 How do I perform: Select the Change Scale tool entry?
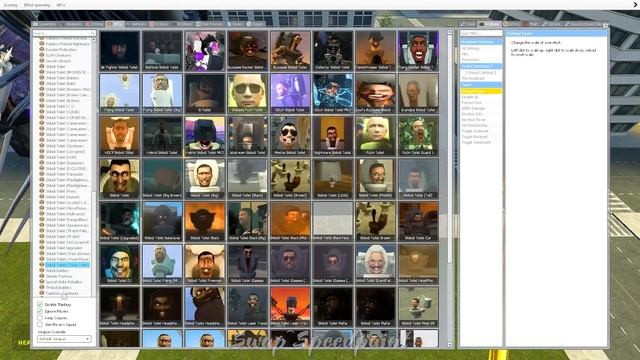tap(481, 91)
